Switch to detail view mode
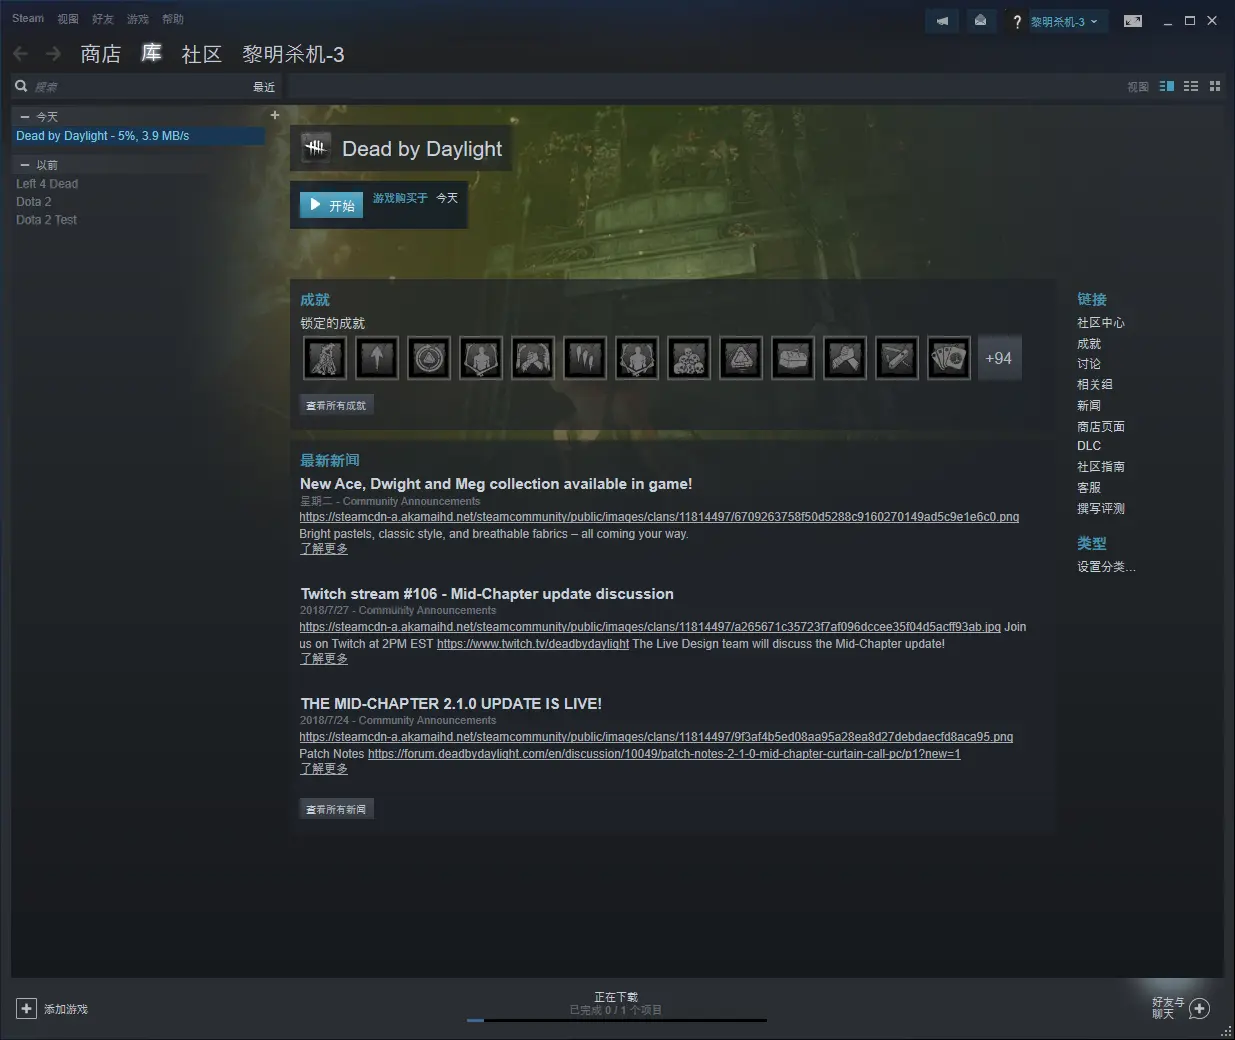The width and height of the screenshot is (1235, 1040). coord(1167,87)
